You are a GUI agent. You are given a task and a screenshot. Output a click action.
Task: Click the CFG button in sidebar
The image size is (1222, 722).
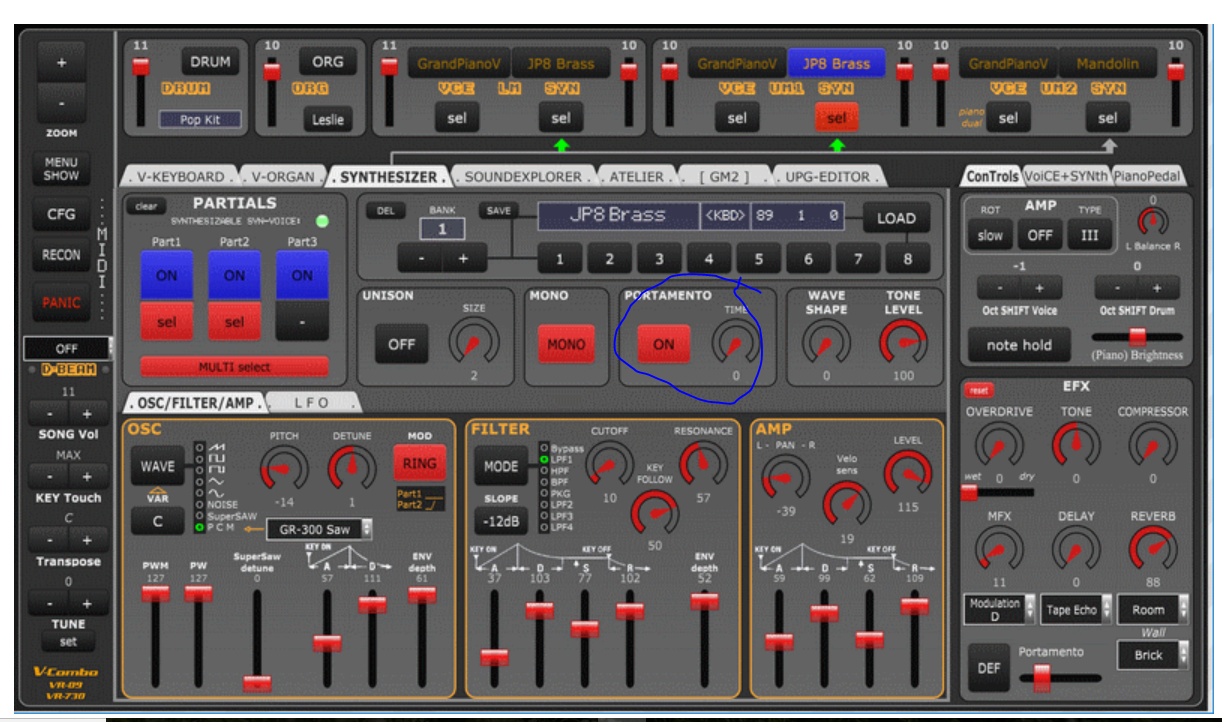[61, 214]
